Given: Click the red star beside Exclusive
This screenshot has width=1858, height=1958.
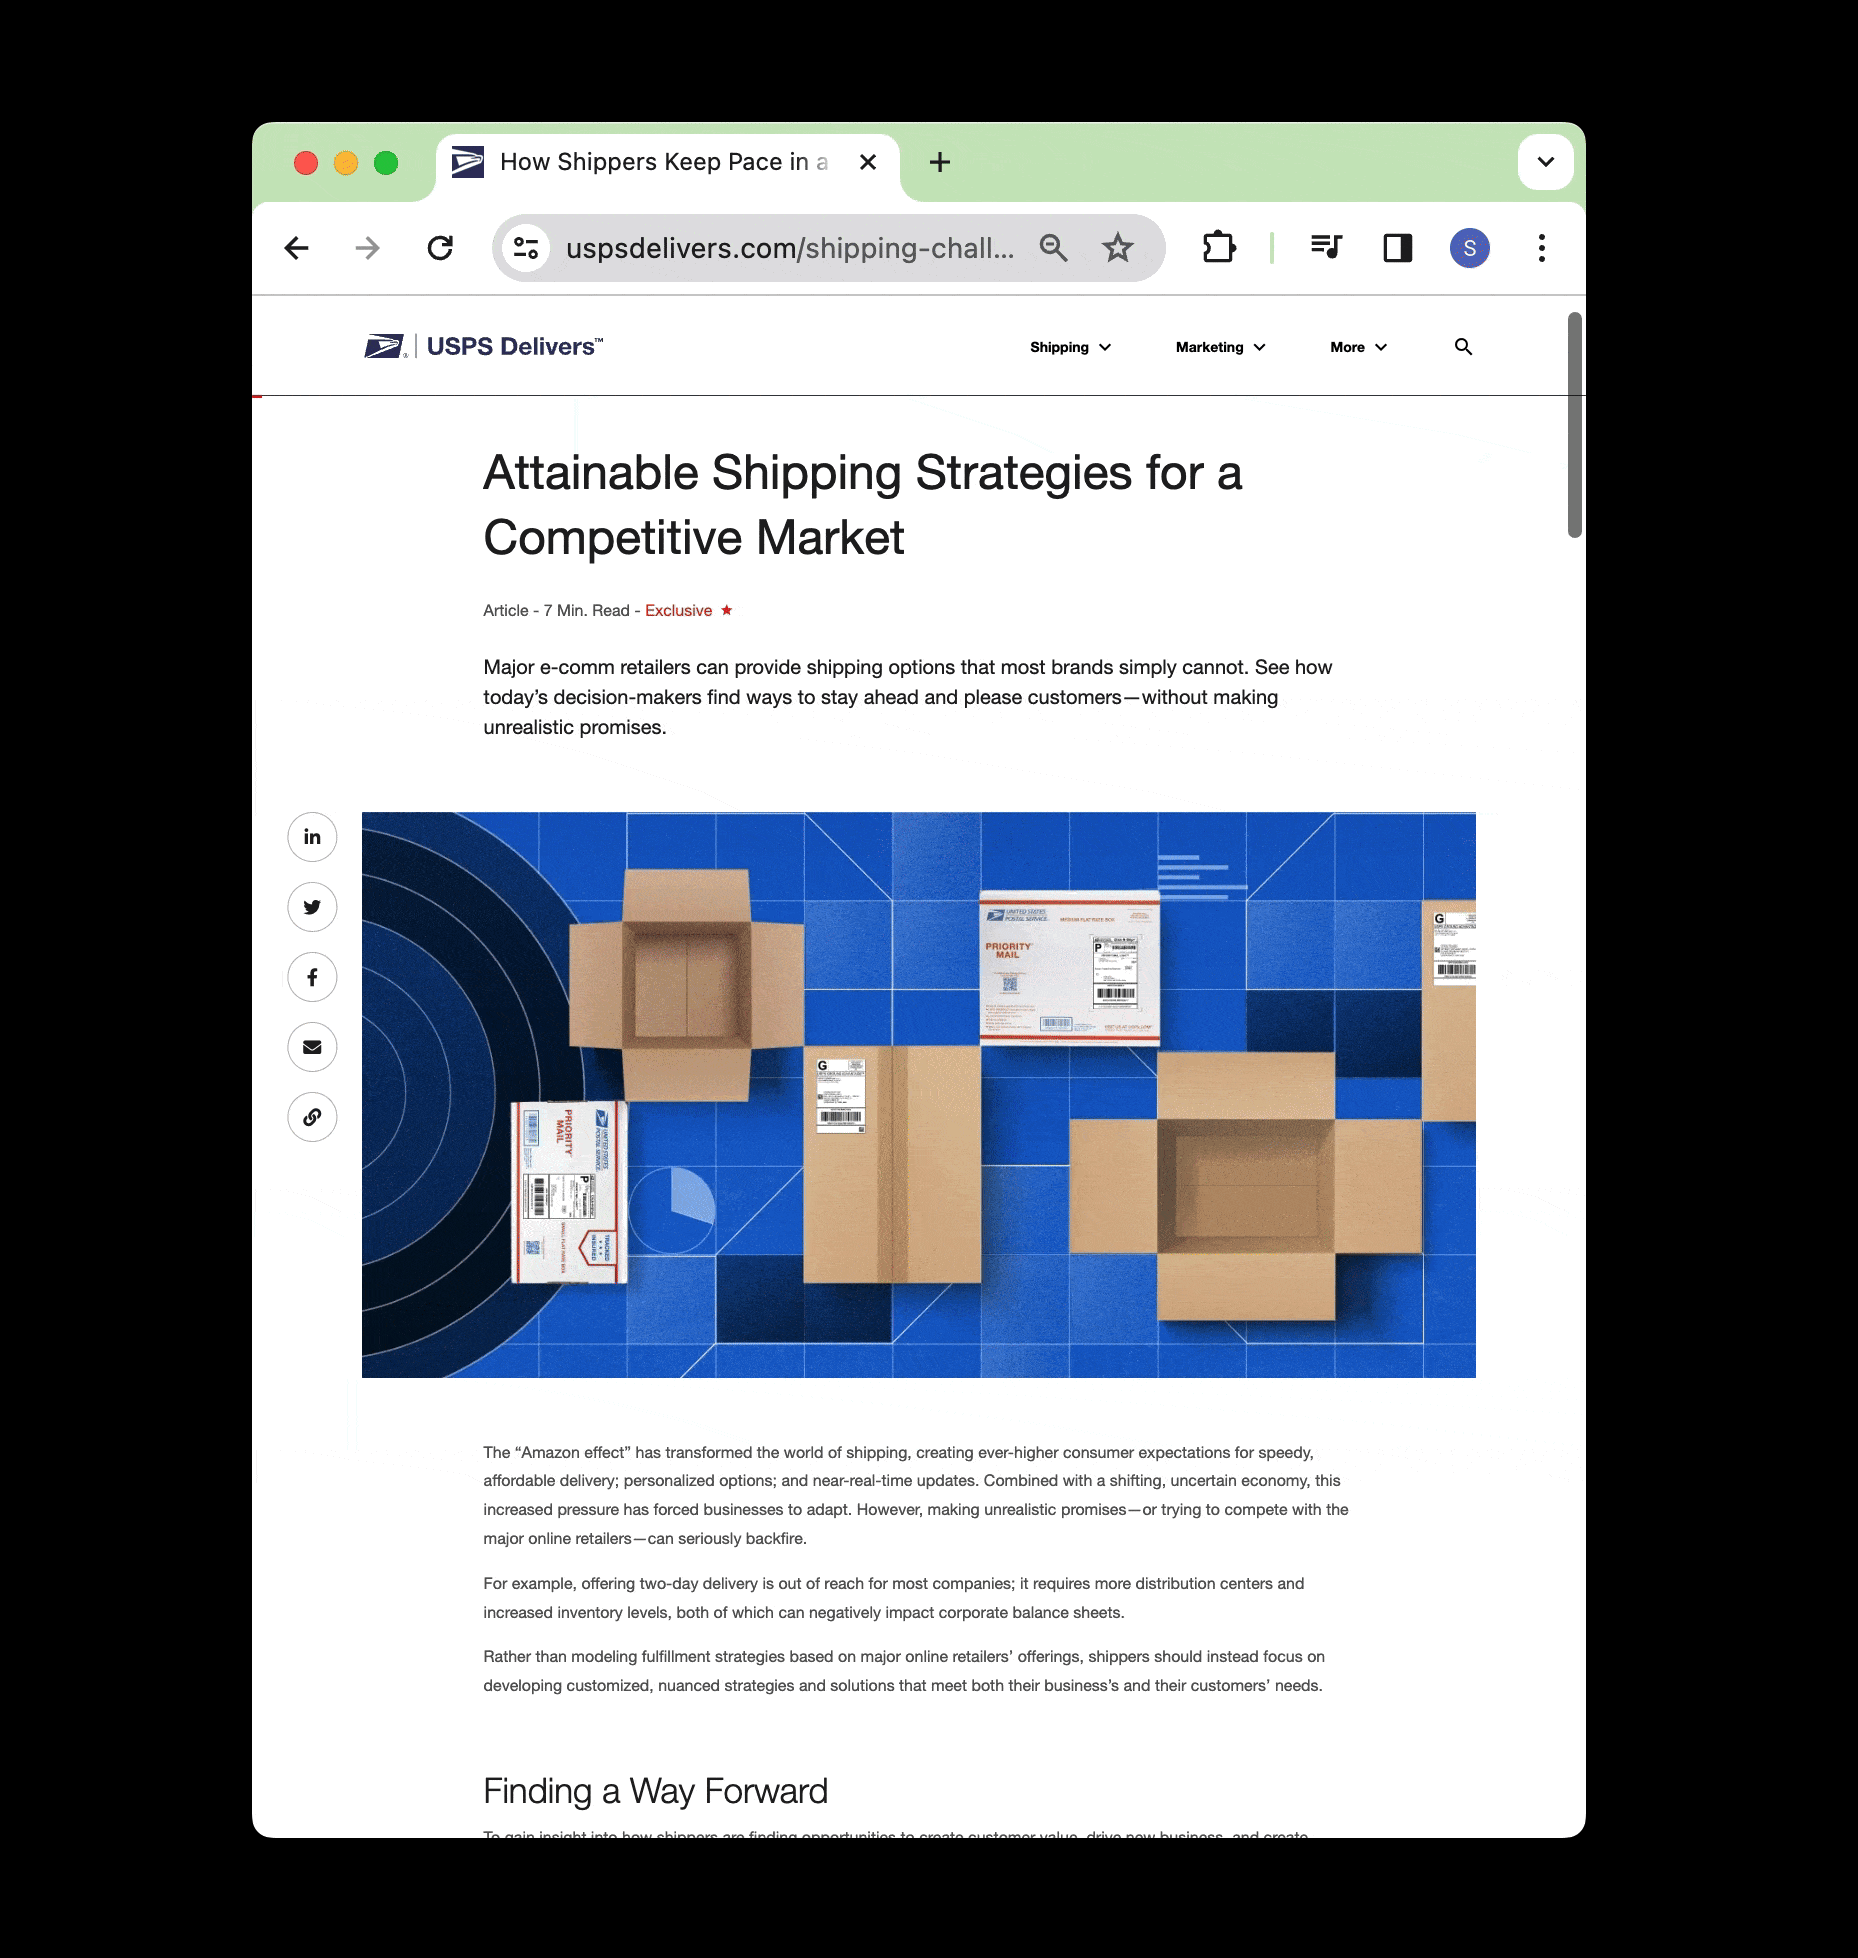Looking at the screenshot, I should click(x=727, y=610).
